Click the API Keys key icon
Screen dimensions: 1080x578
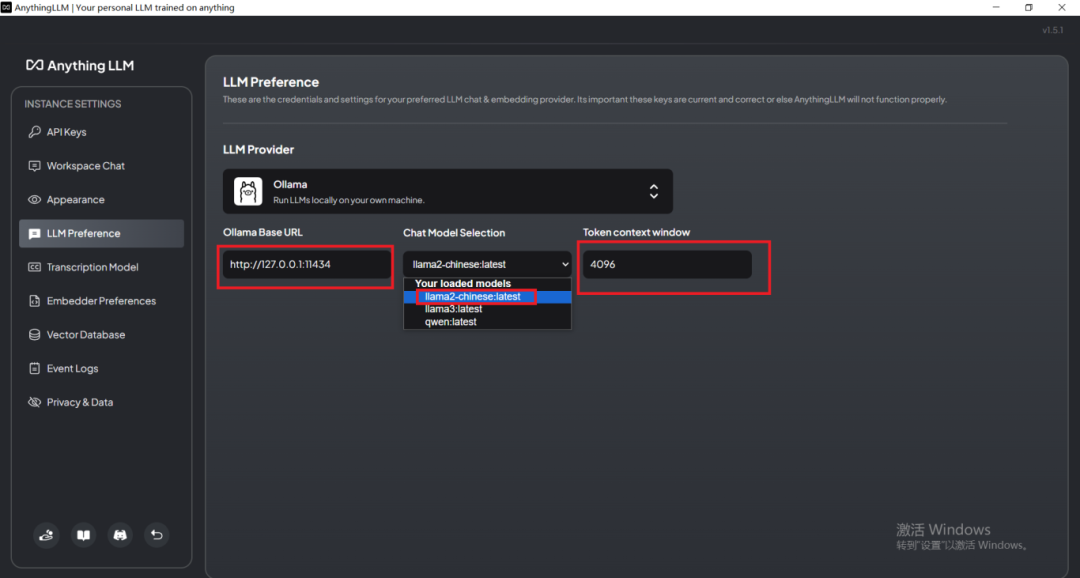pos(34,132)
